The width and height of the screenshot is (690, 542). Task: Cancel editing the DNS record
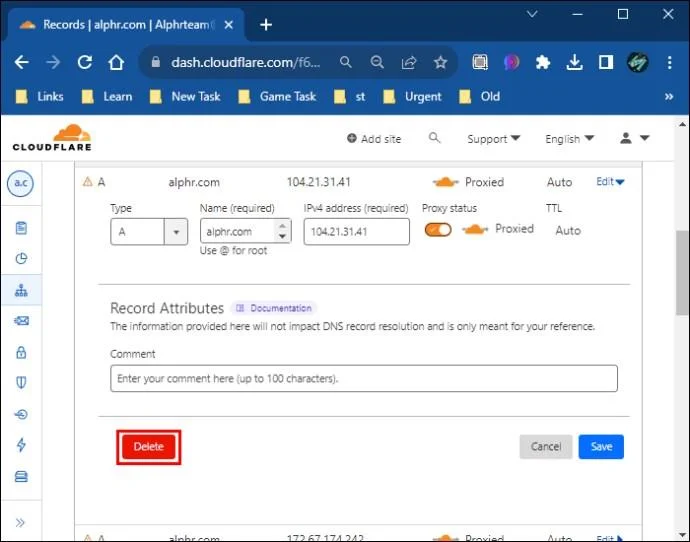point(546,447)
